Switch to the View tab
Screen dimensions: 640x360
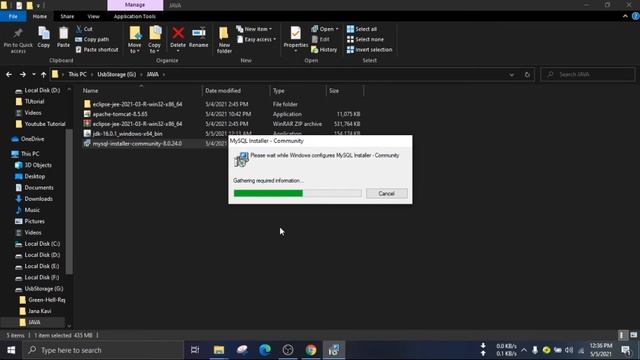pos(93,16)
